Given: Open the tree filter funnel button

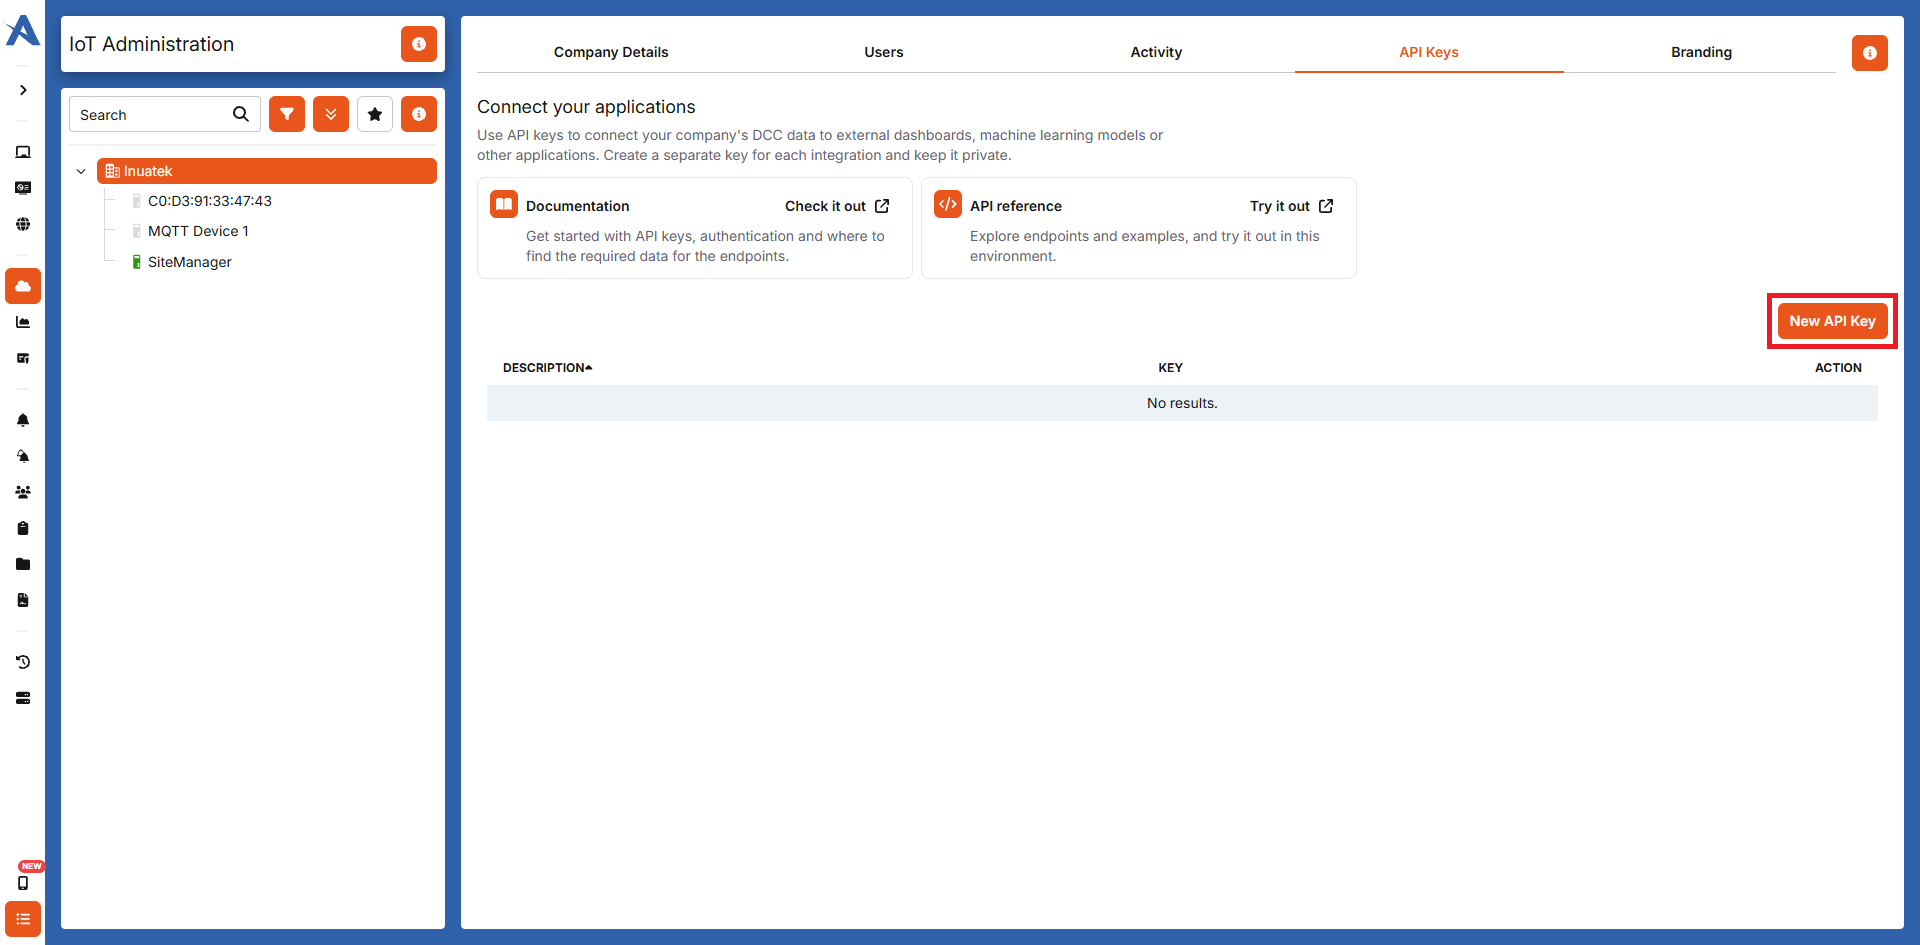Looking at the screenshot, I should tap(287, 114).
